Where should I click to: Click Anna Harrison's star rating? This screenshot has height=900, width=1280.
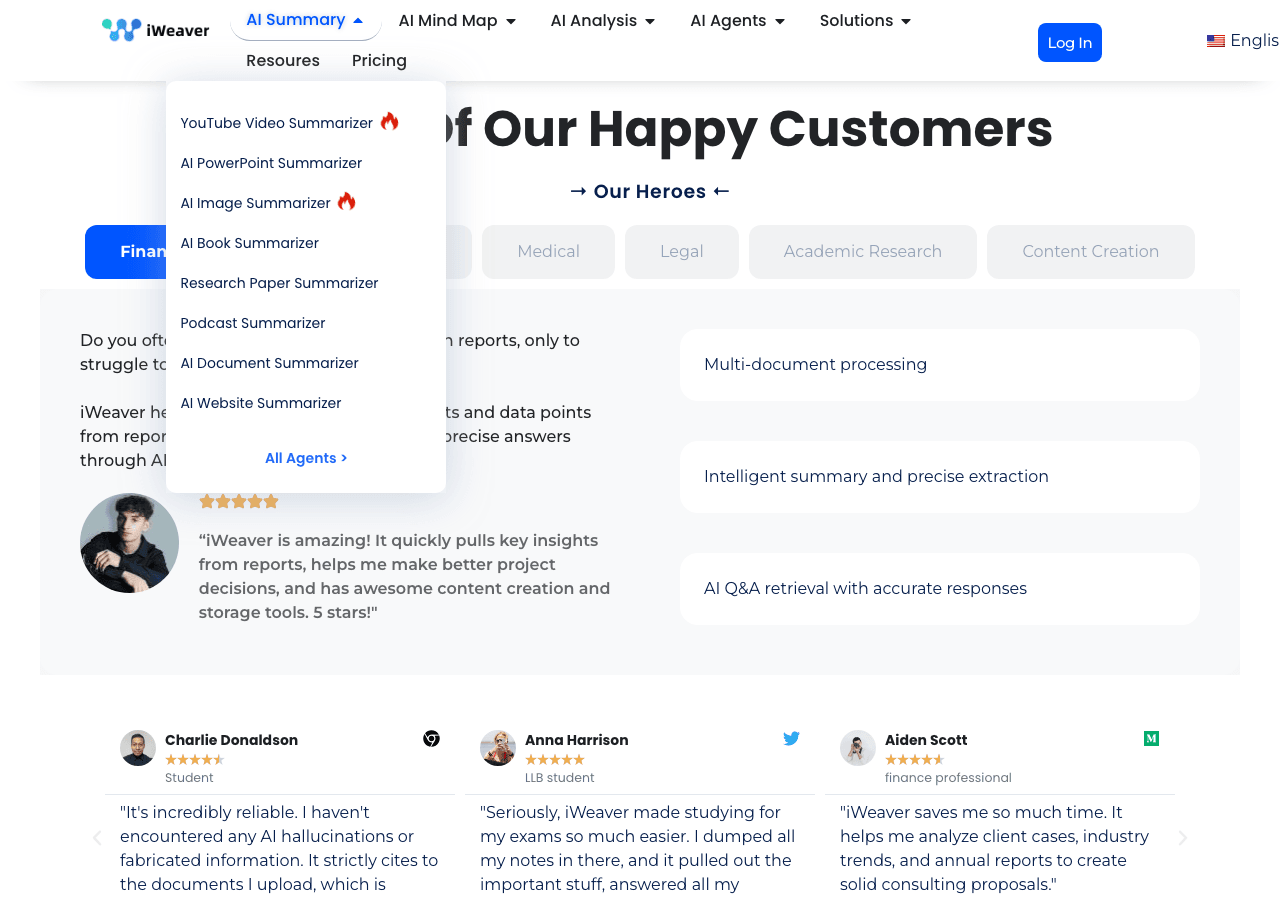(555, 760)
